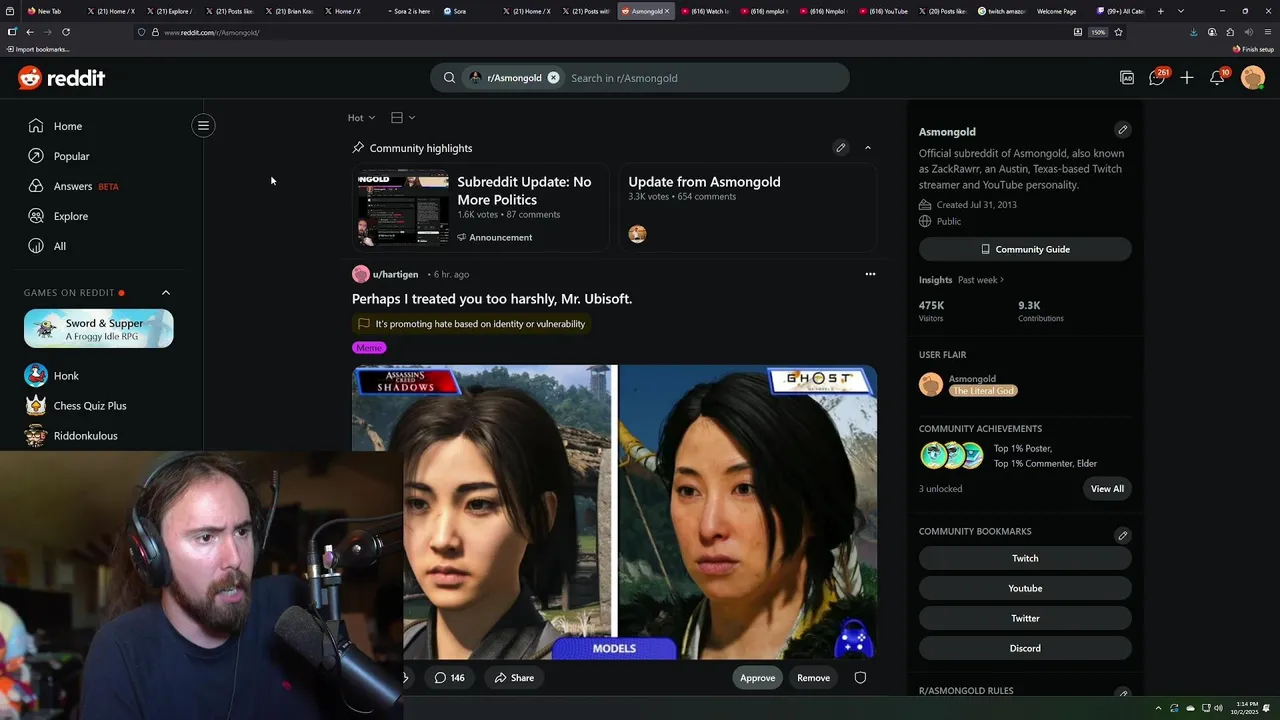Open a new browser tab with plus

(x=1160, y=11)
